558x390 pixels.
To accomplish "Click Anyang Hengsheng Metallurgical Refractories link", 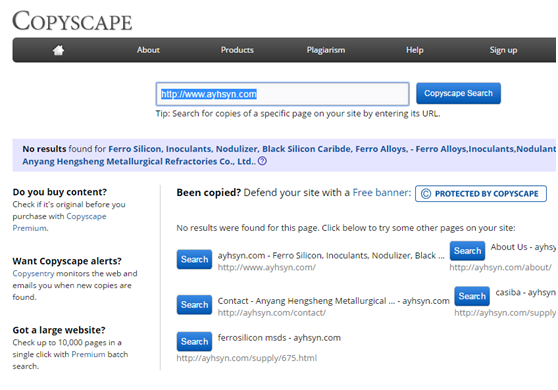I will [x=139, y=162].
